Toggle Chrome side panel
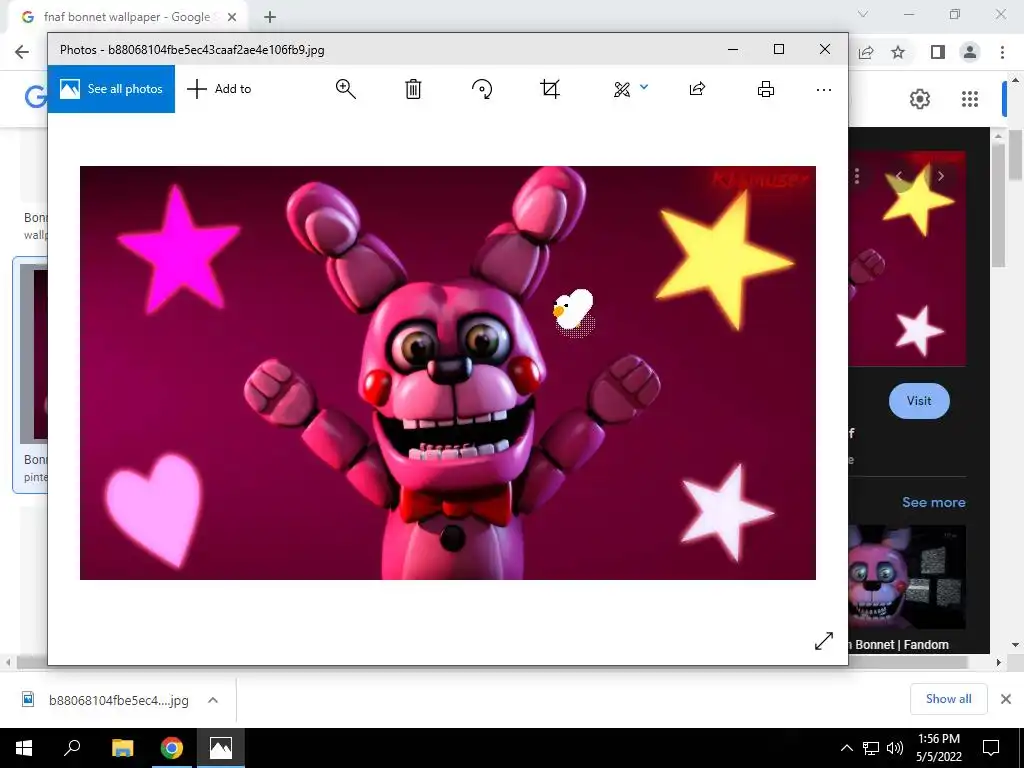 pos(938,52)
